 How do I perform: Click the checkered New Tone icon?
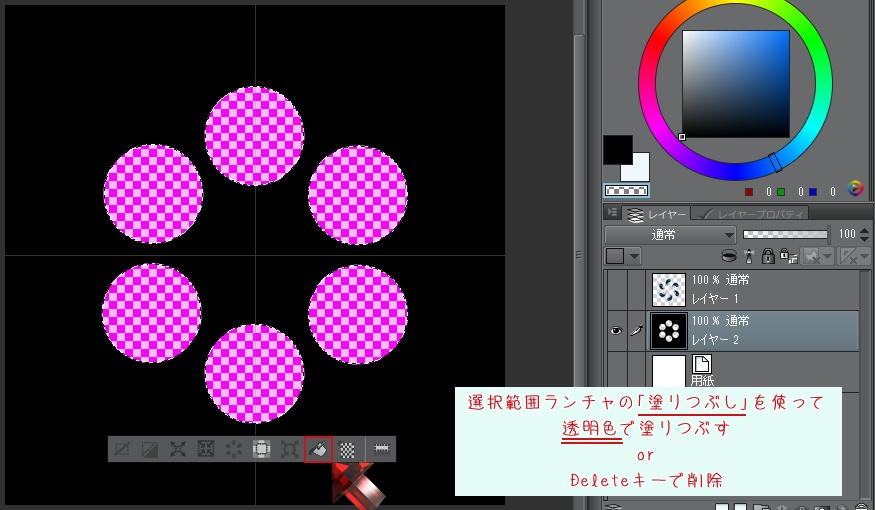click(x=347, y=449)
